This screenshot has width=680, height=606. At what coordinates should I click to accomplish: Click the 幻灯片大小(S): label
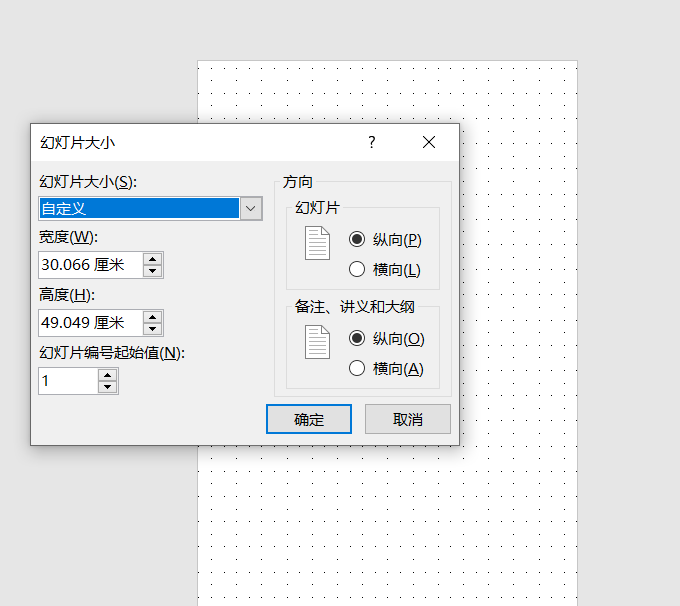[x=88, y=182]
